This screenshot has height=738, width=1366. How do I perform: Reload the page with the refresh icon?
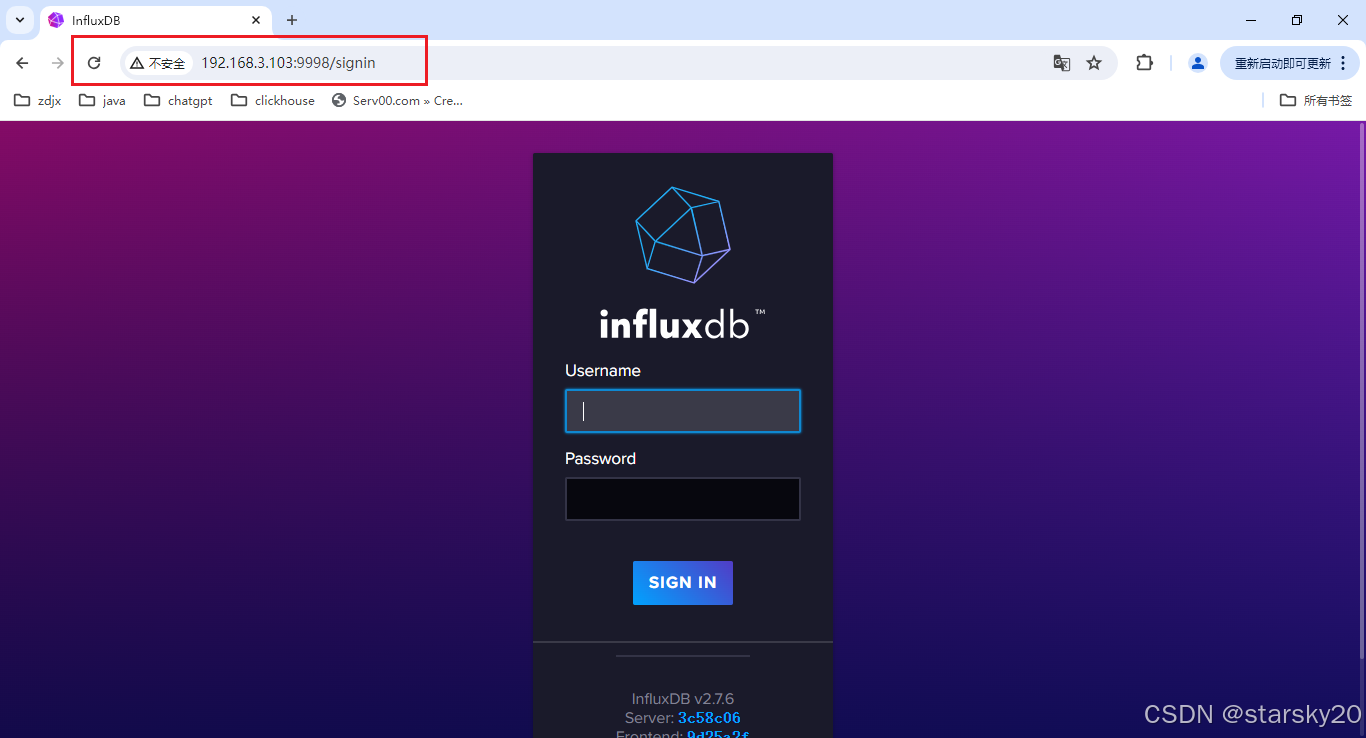93,62
